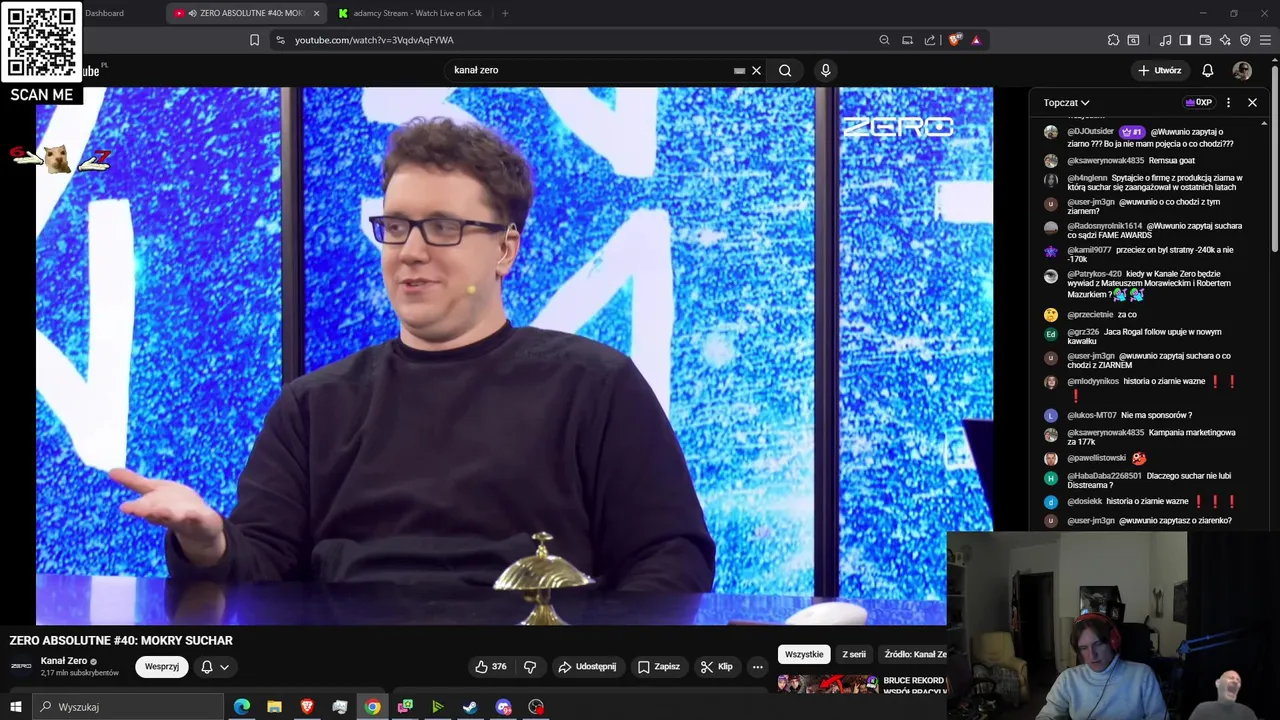Click the @ksawerynowak4835 Remsua goat chat message
1280x720 pixels.
pos(1131,160)
